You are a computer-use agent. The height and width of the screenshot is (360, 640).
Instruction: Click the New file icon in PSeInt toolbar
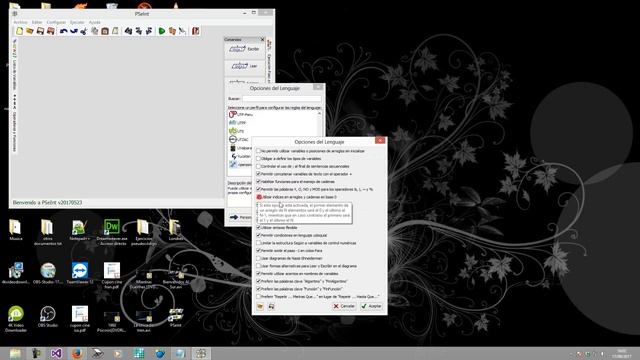[x=19, y=31]
